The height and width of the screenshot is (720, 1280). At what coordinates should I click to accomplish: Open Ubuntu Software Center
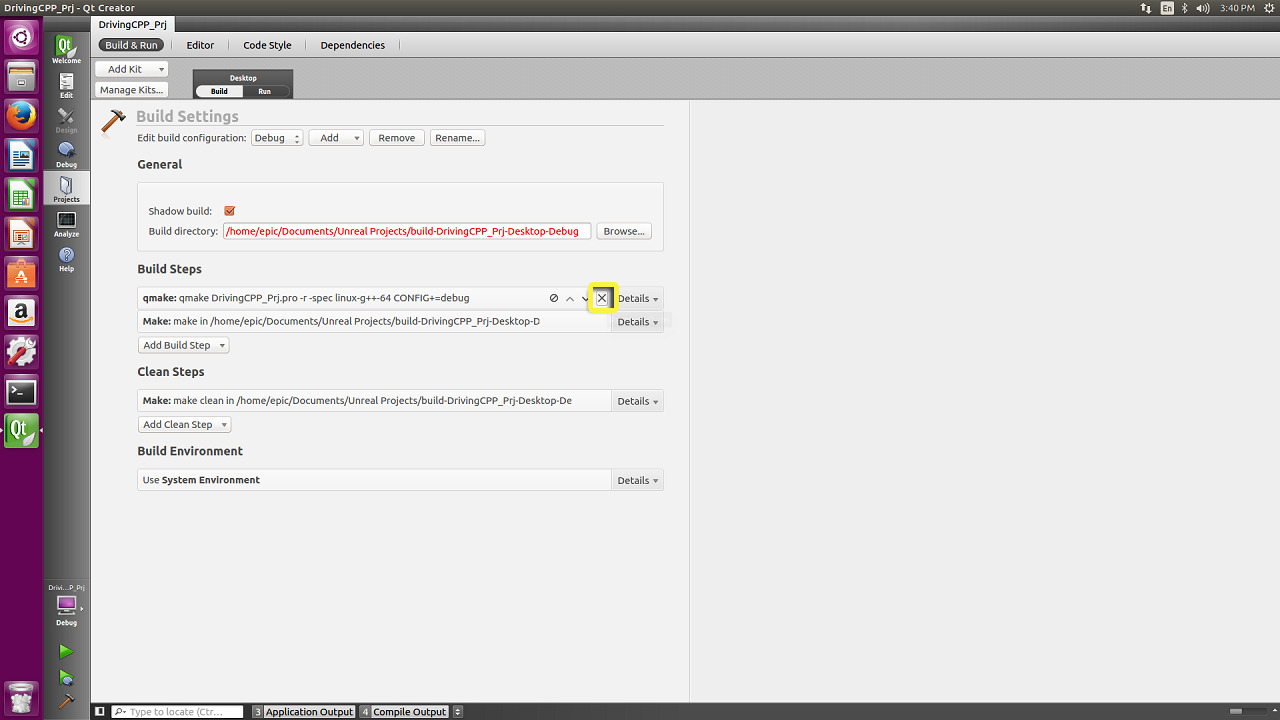[x=21, y=273]
